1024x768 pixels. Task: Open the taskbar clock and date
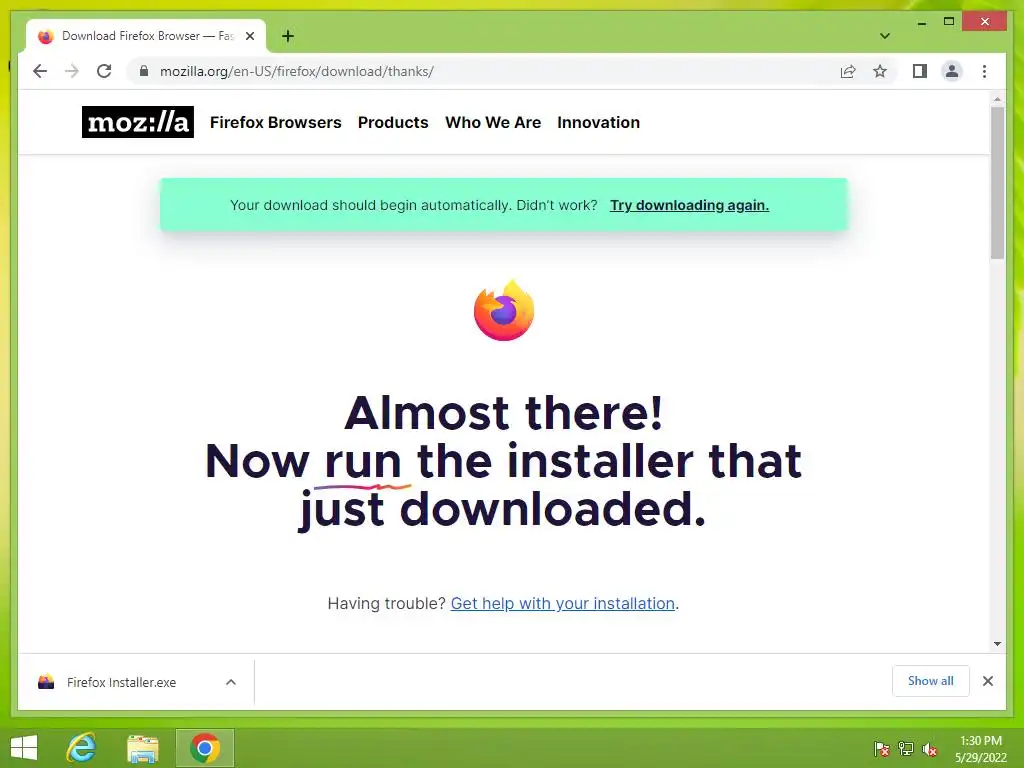(980, 749)
